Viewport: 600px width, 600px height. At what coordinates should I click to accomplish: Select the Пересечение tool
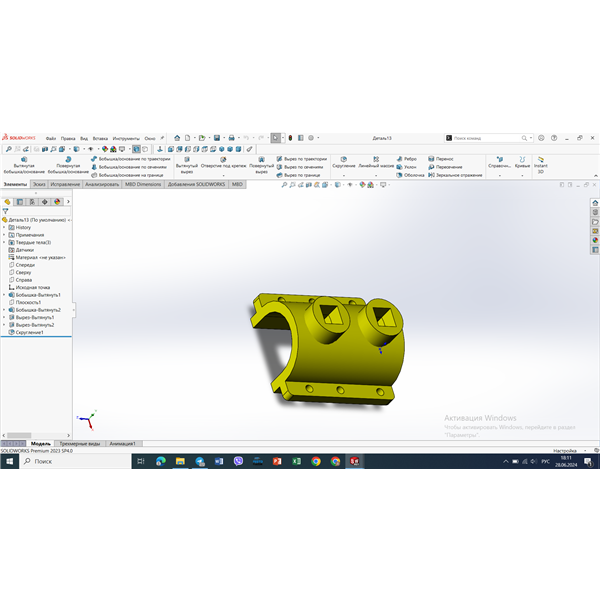(445, 167)
